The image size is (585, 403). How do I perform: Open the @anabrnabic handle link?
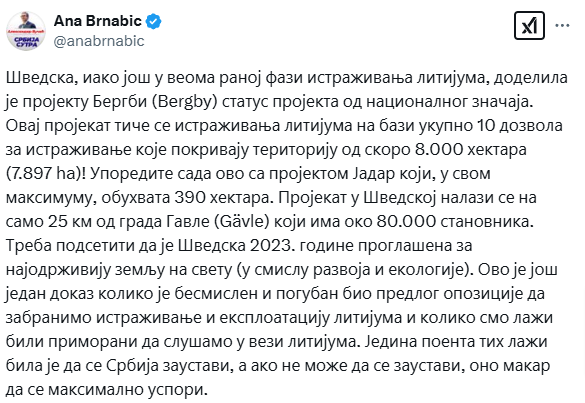point(99,41)
